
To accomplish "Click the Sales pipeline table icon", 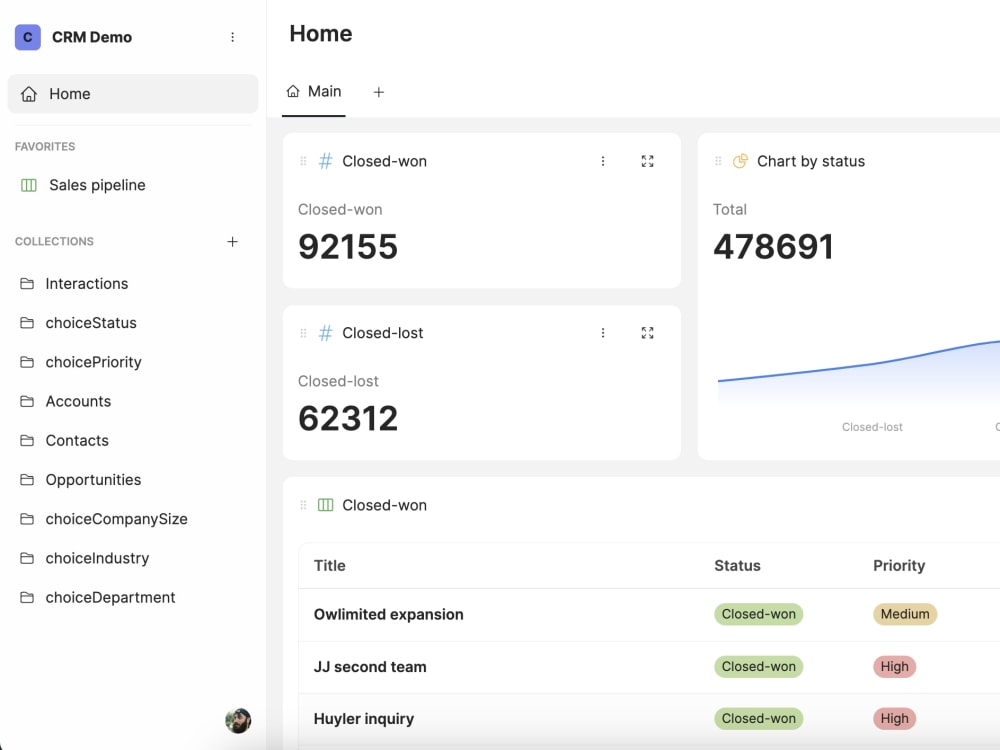I will (27, 185).
